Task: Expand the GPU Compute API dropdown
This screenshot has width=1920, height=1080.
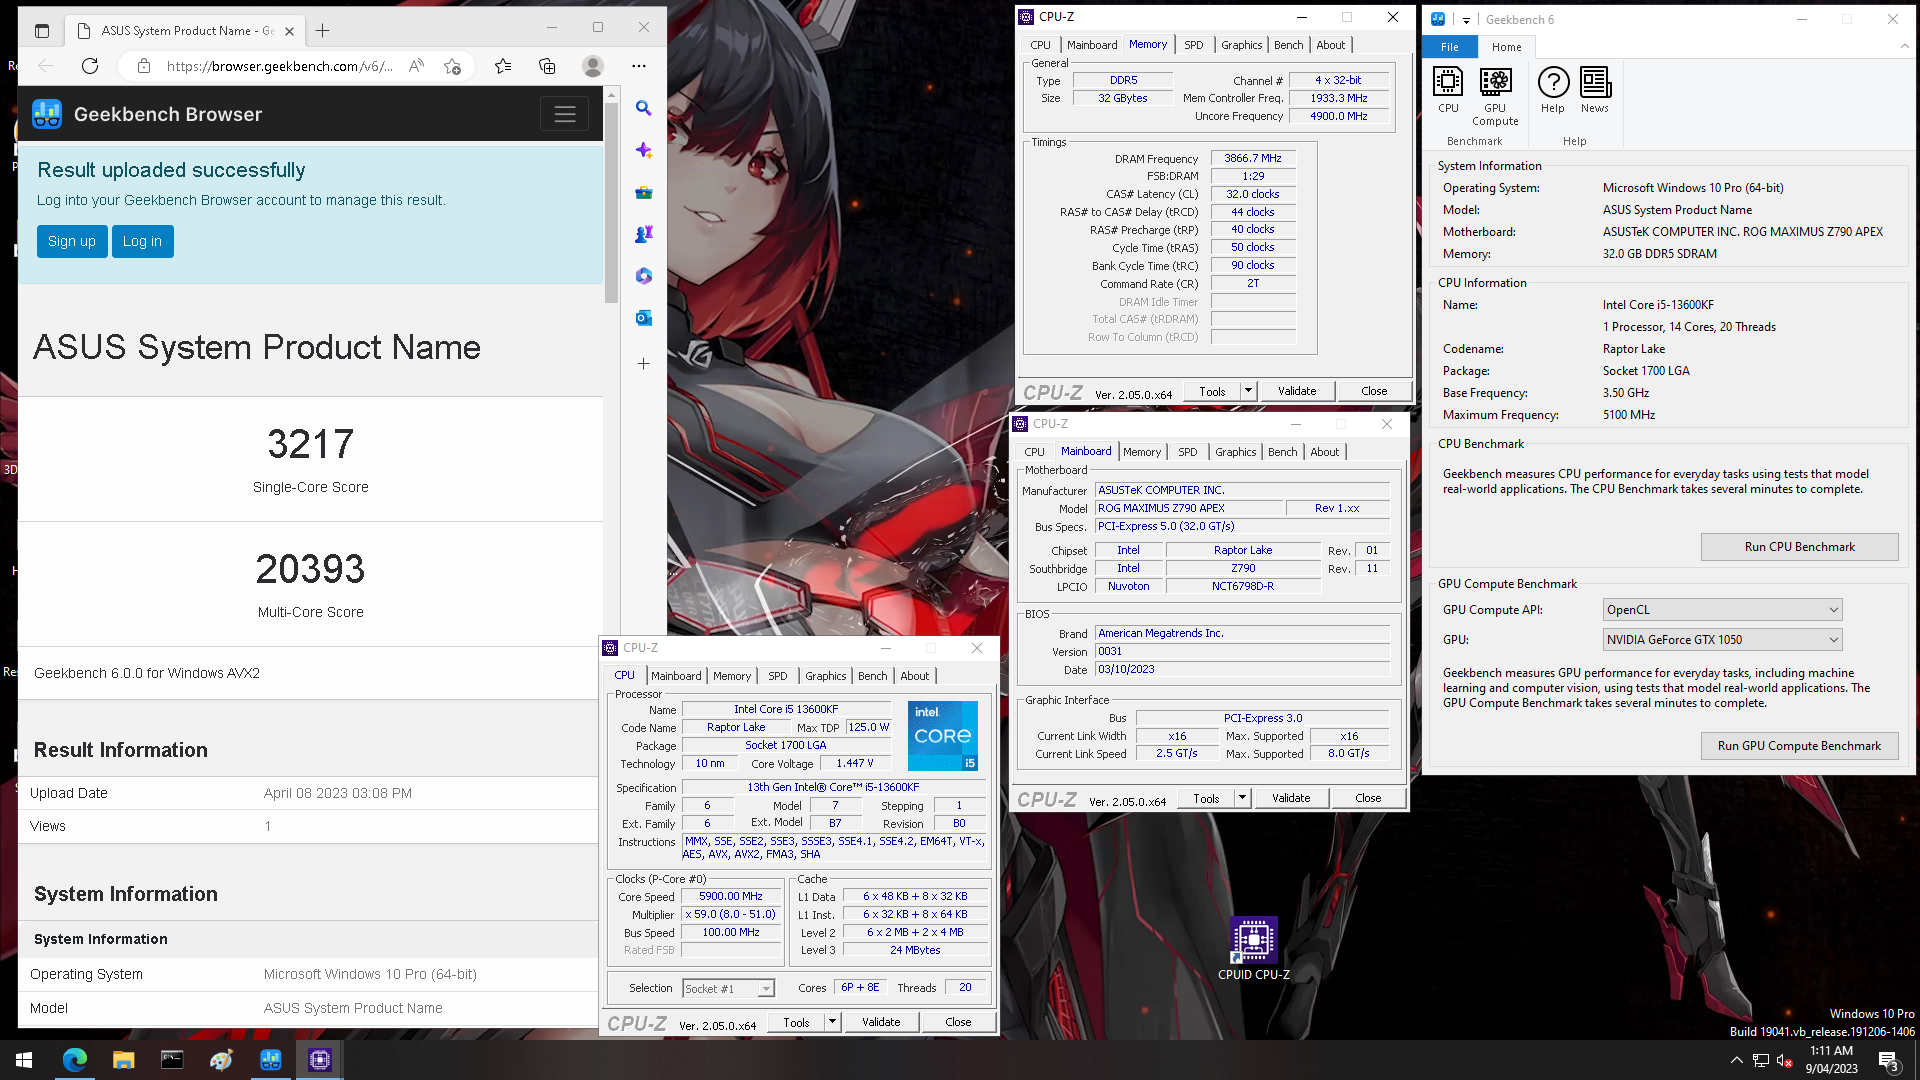Action: [1722, 610]
